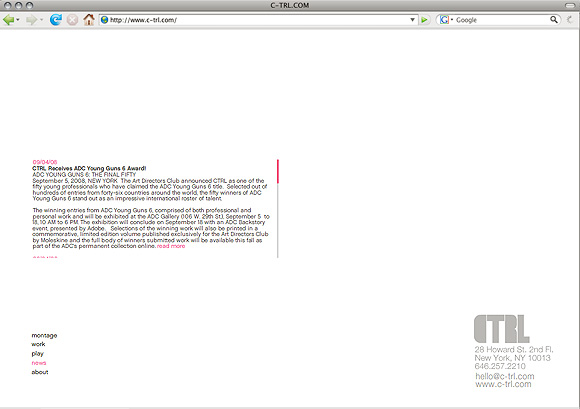Open the Forward button history dropdown arrow
The image size is (580, 409).
coord(41,20)
